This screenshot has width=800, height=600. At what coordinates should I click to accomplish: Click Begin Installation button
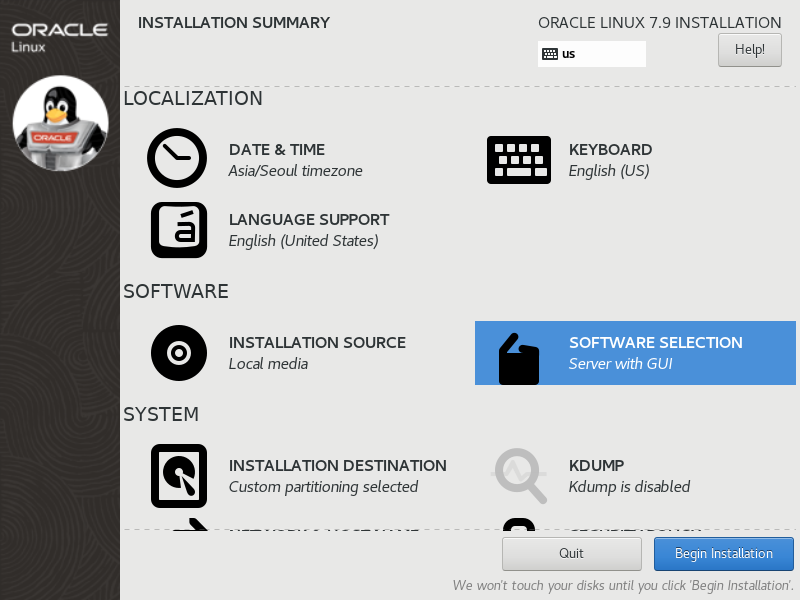point(723,554)
